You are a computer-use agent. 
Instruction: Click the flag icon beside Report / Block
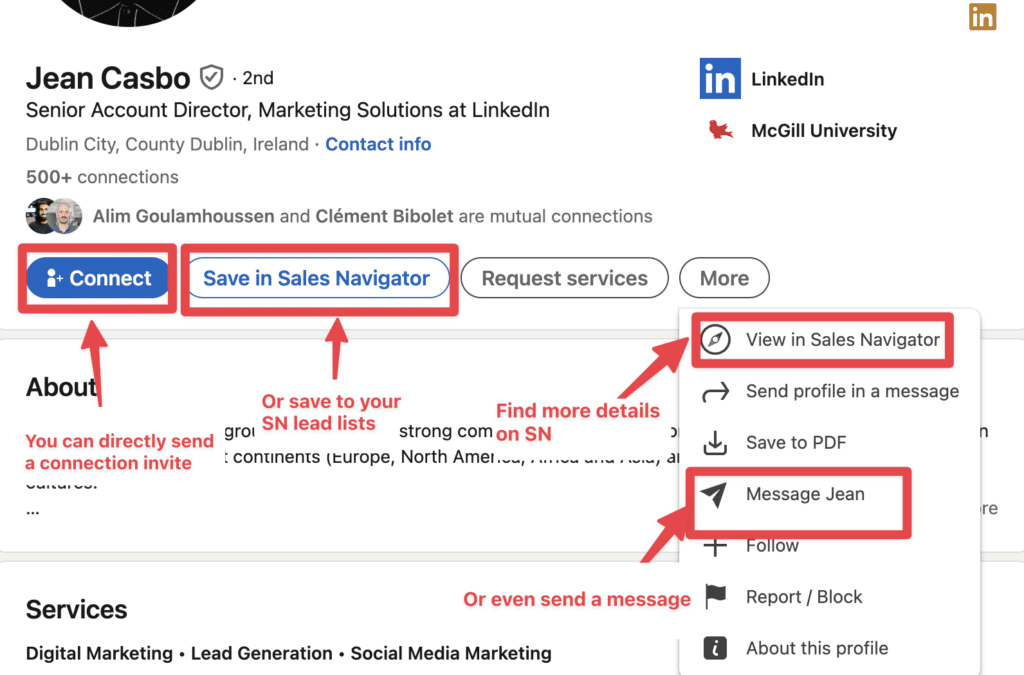pos(716,597)
